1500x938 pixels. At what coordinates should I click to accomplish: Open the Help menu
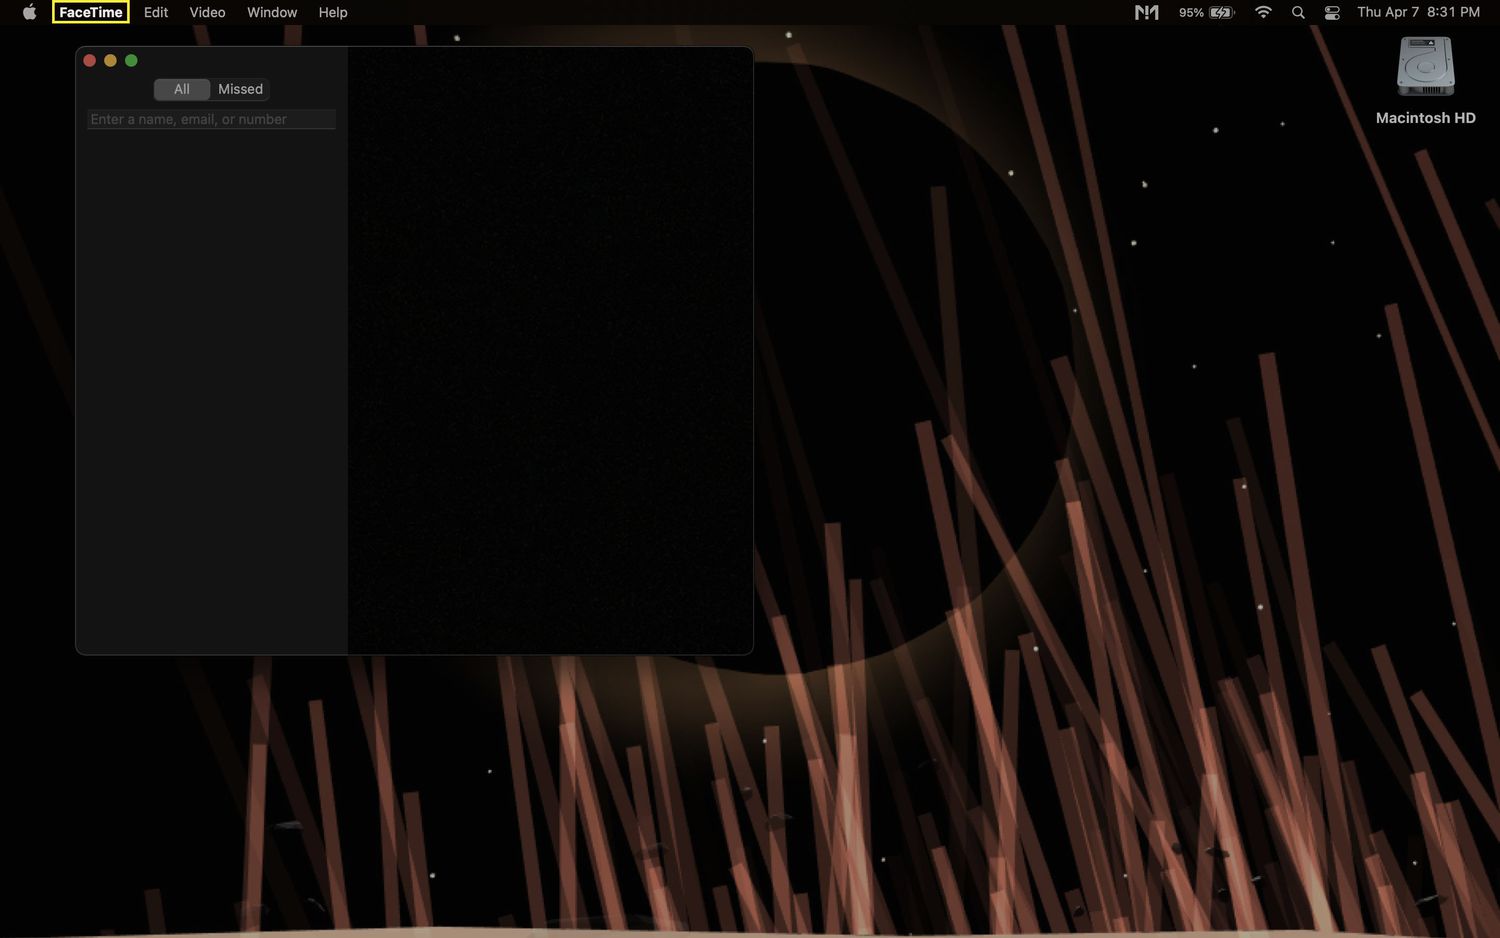pyautogui.click(x=333, y=12)
